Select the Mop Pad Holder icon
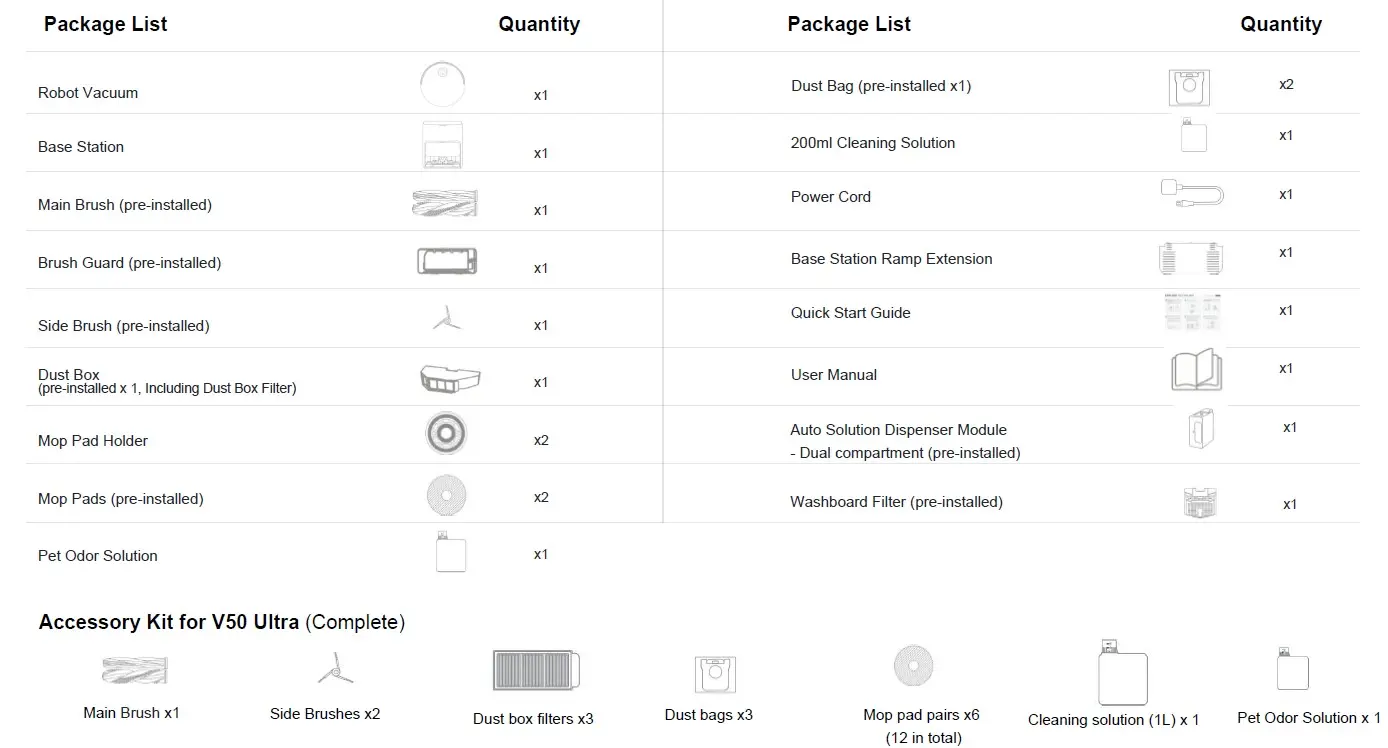The image size is (1388, 748). click(x=445, y=434)
